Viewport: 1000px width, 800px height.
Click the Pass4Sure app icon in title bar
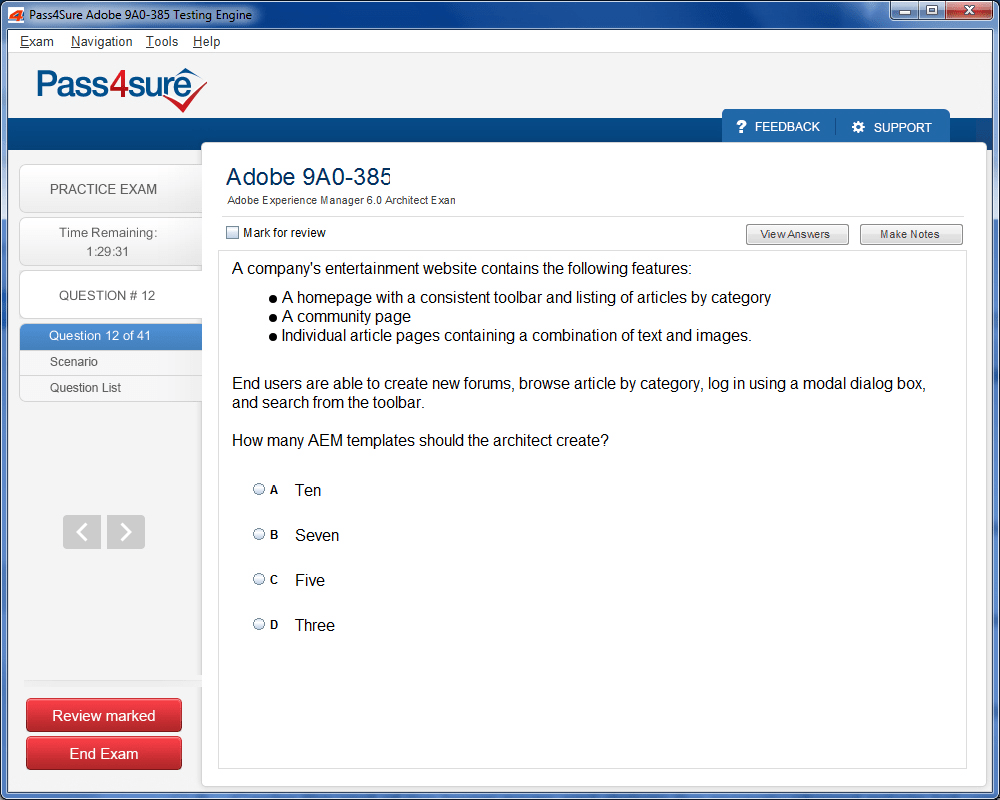tap(16, 14)
